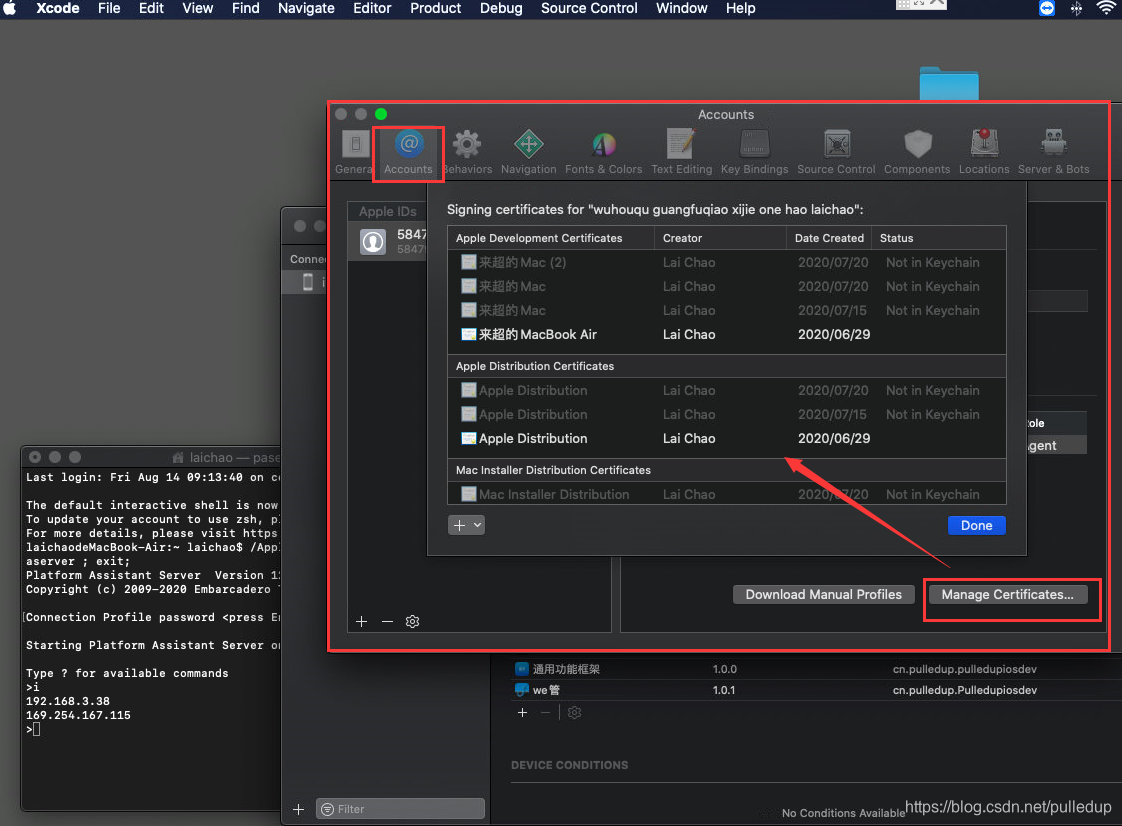Click the Filter field in Devices window
This screenshot has width=1122, height=826.
coord(400,809)
